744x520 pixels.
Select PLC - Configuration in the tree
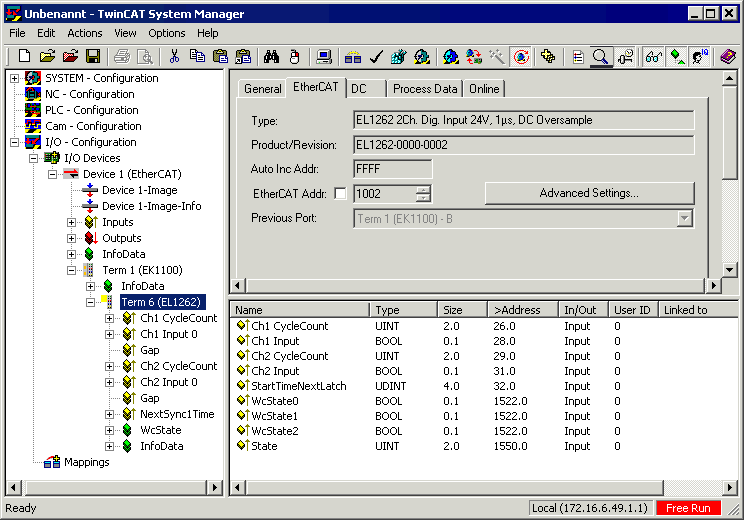pos(92,110)
